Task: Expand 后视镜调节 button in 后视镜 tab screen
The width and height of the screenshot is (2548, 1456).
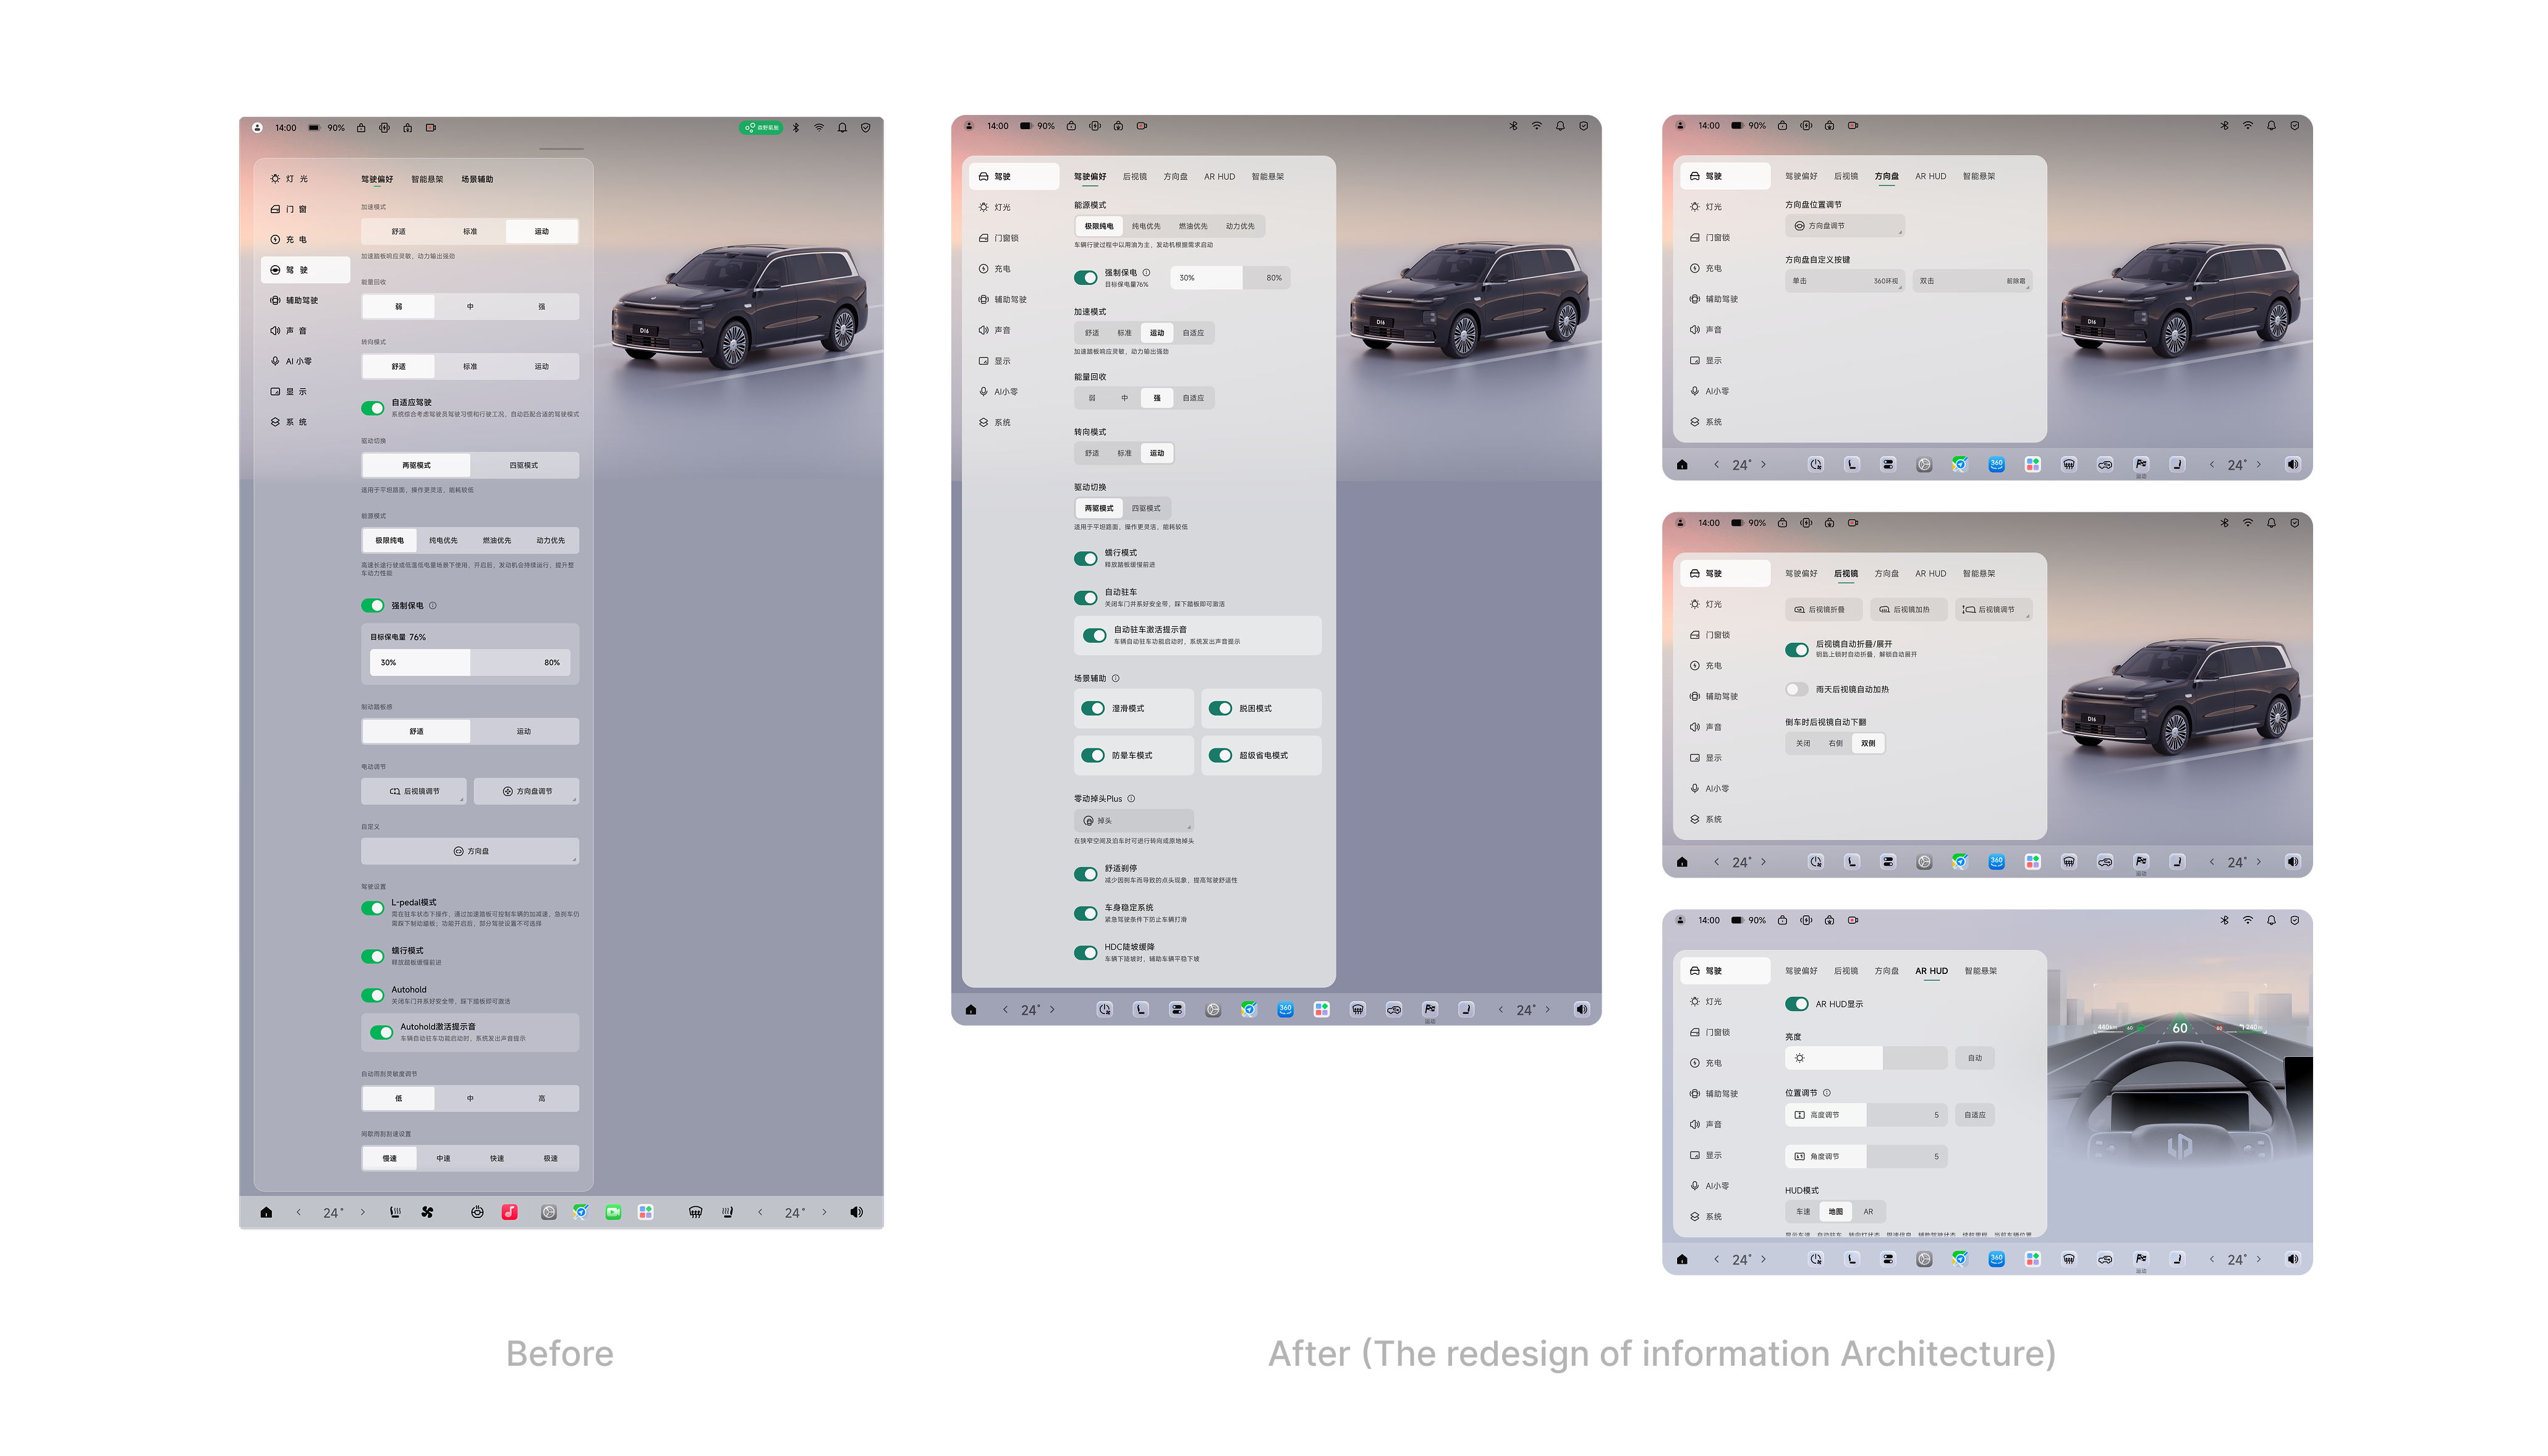Action: (1993, 609)
